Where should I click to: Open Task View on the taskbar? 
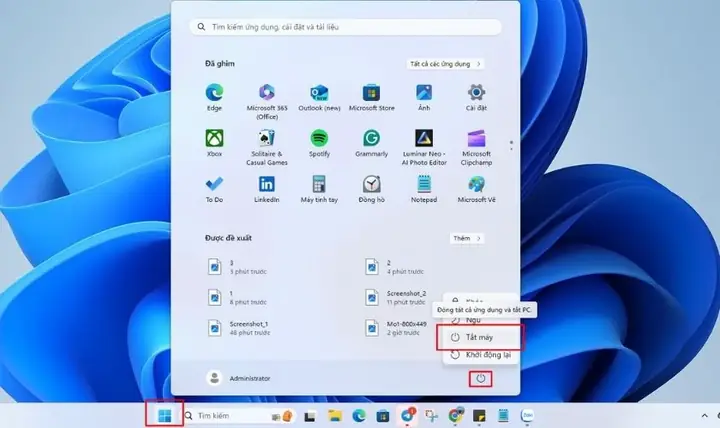[310, 417]
